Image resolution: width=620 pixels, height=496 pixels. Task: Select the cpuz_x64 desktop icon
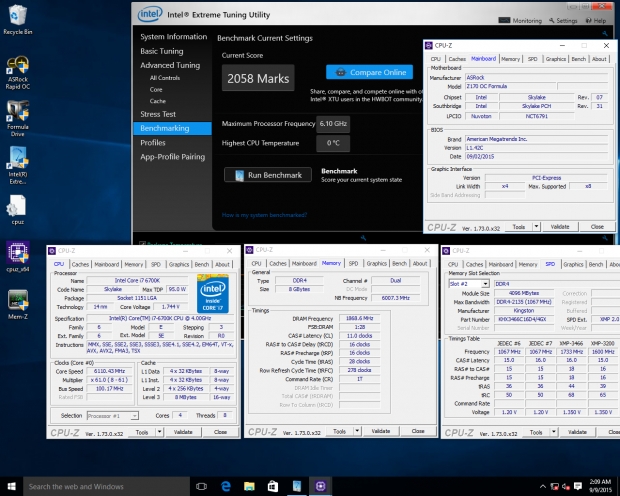pos(18,257)
